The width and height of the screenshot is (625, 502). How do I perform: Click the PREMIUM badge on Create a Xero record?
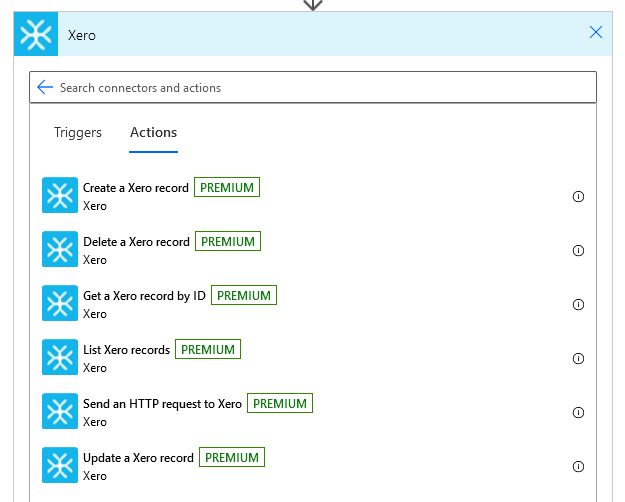click(227, 187)
